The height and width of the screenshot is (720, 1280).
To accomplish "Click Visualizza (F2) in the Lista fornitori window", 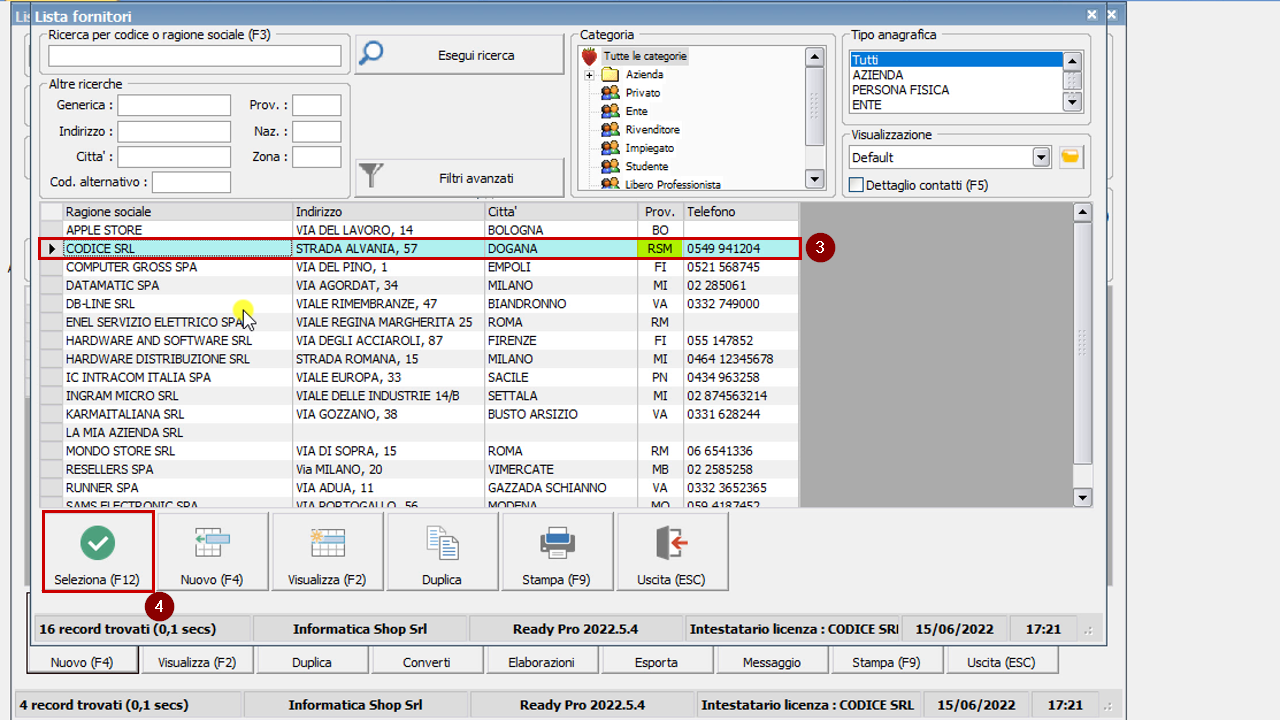I will pos(327,551).
